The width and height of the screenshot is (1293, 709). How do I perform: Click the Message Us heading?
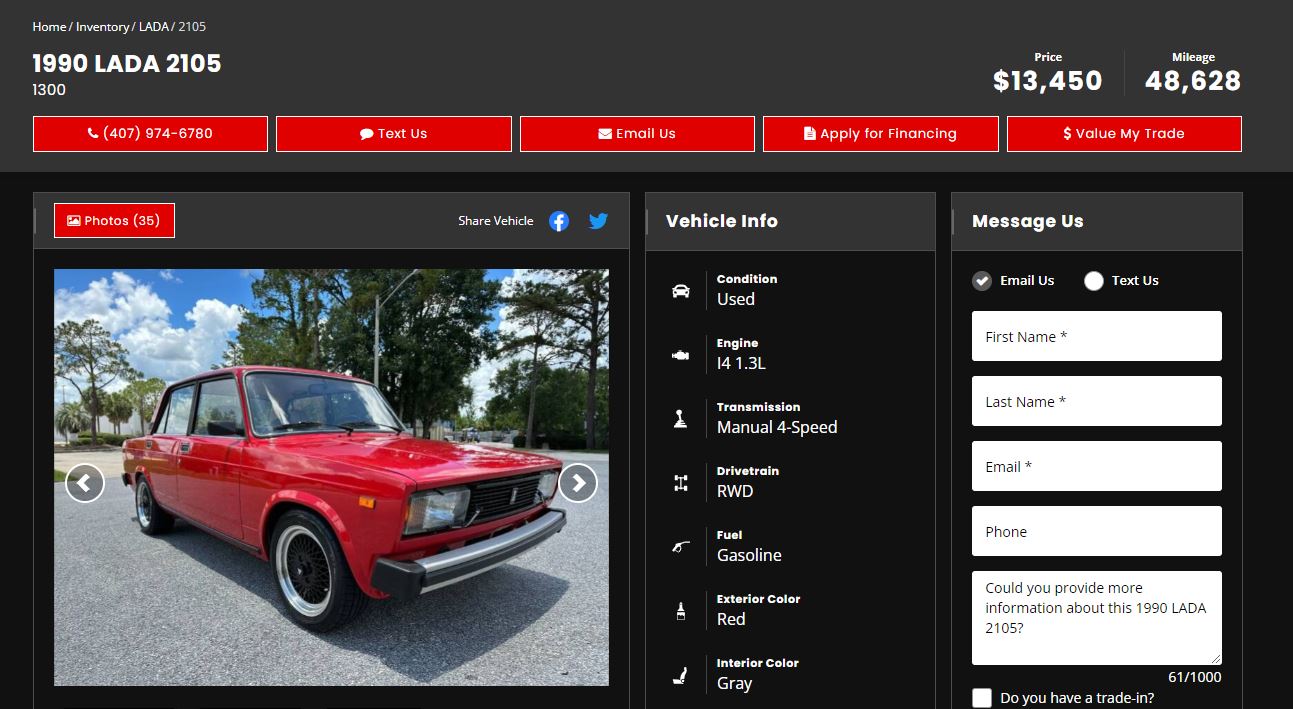(x=1028, y=221)
